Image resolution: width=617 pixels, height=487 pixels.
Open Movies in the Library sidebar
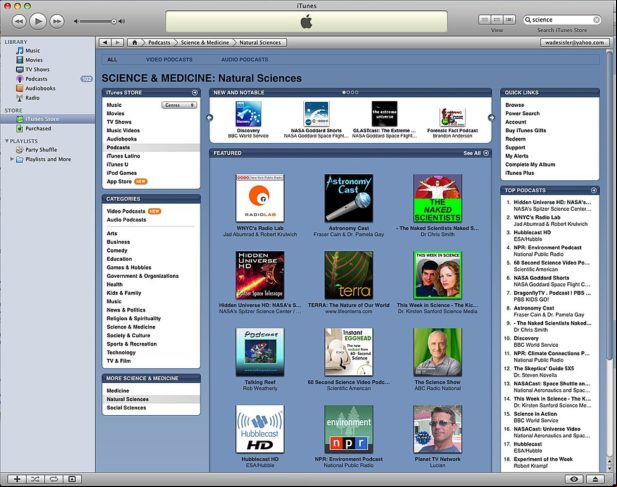(x=33, y=60)
